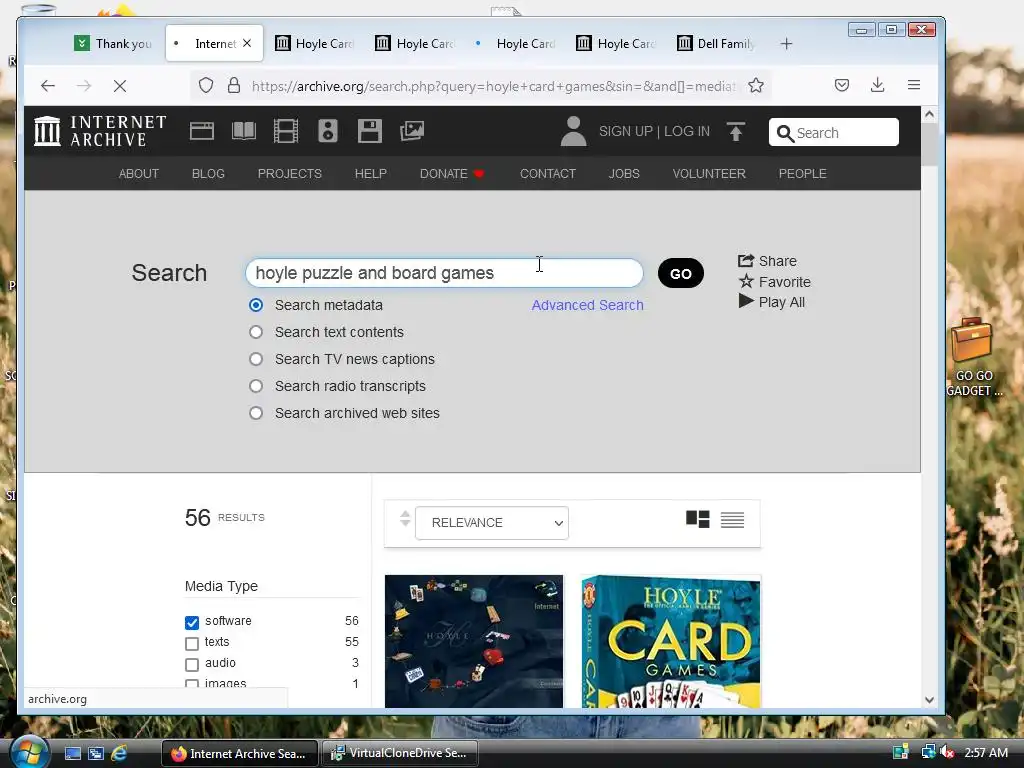Toggle sort direction arrows beside Relevance
Image resolution: width=1024 pixels, height=768 pixels.
coord(405,519)
